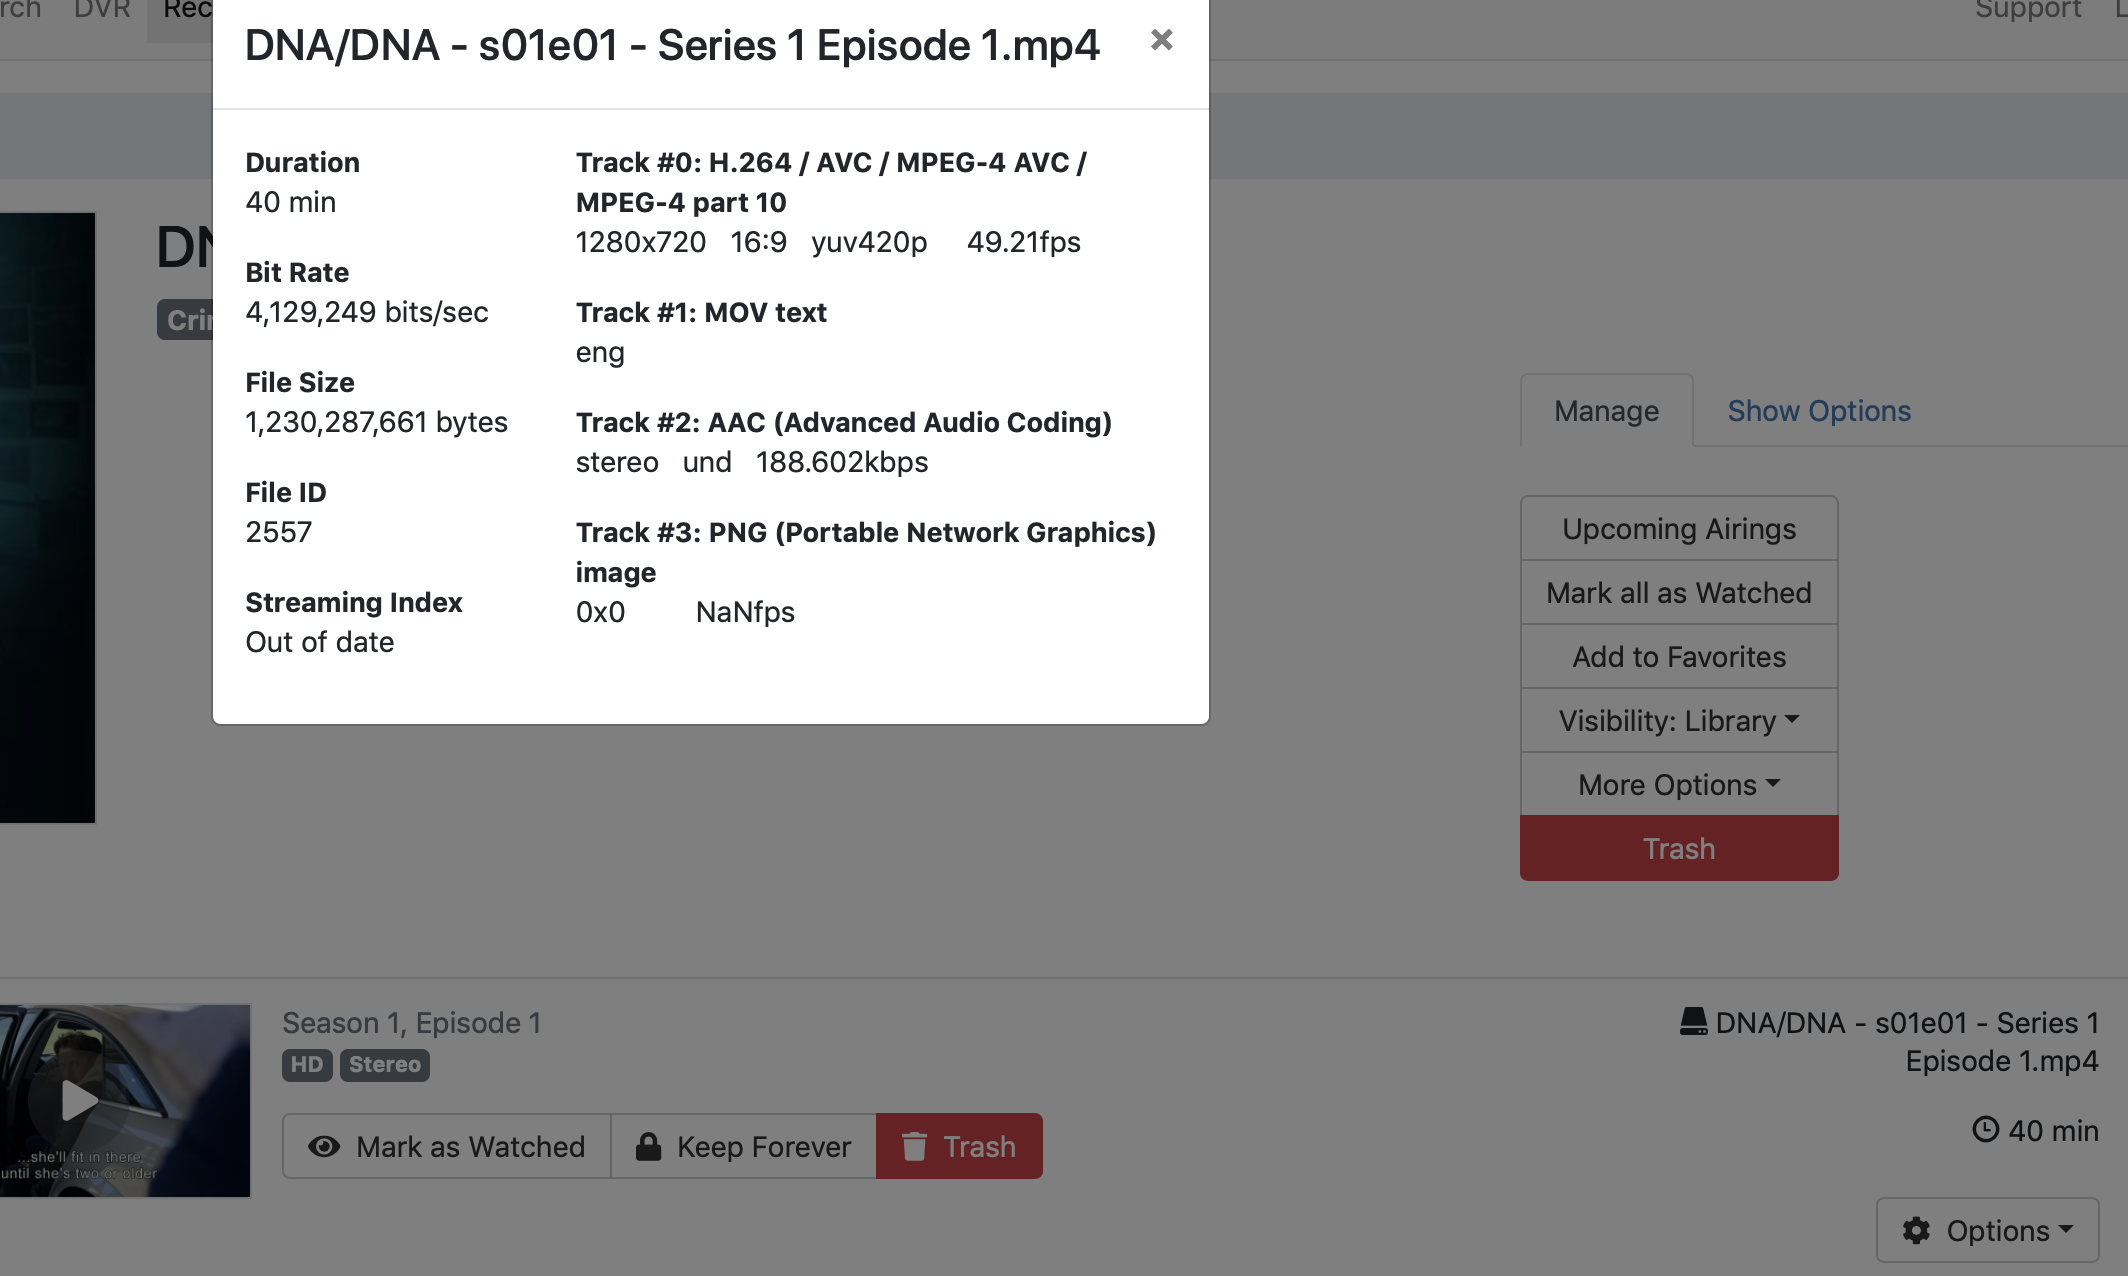The width and height of the screenshot is (2128, 1276).
Task: Open the Options dropdown caret
Action: (2066, 1230)
